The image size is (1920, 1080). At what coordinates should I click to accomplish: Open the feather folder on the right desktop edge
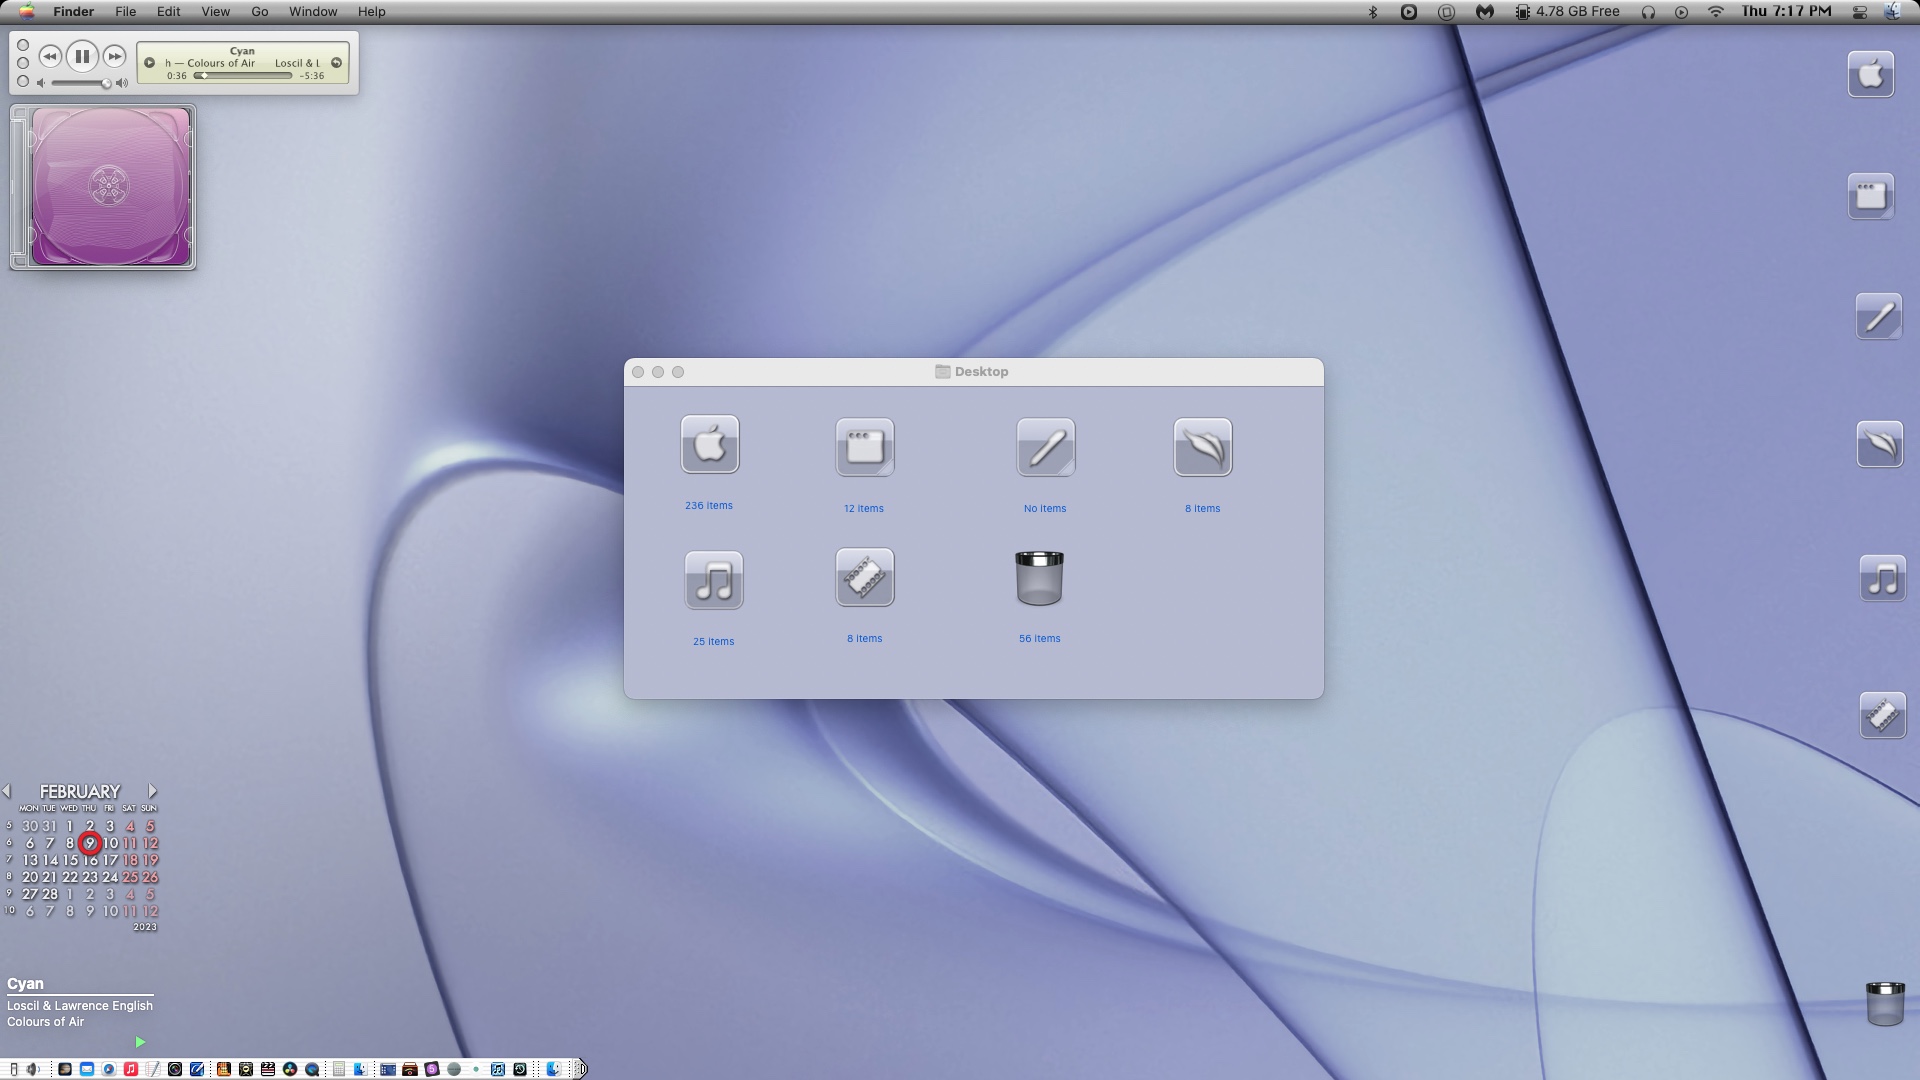[1879, 444]
